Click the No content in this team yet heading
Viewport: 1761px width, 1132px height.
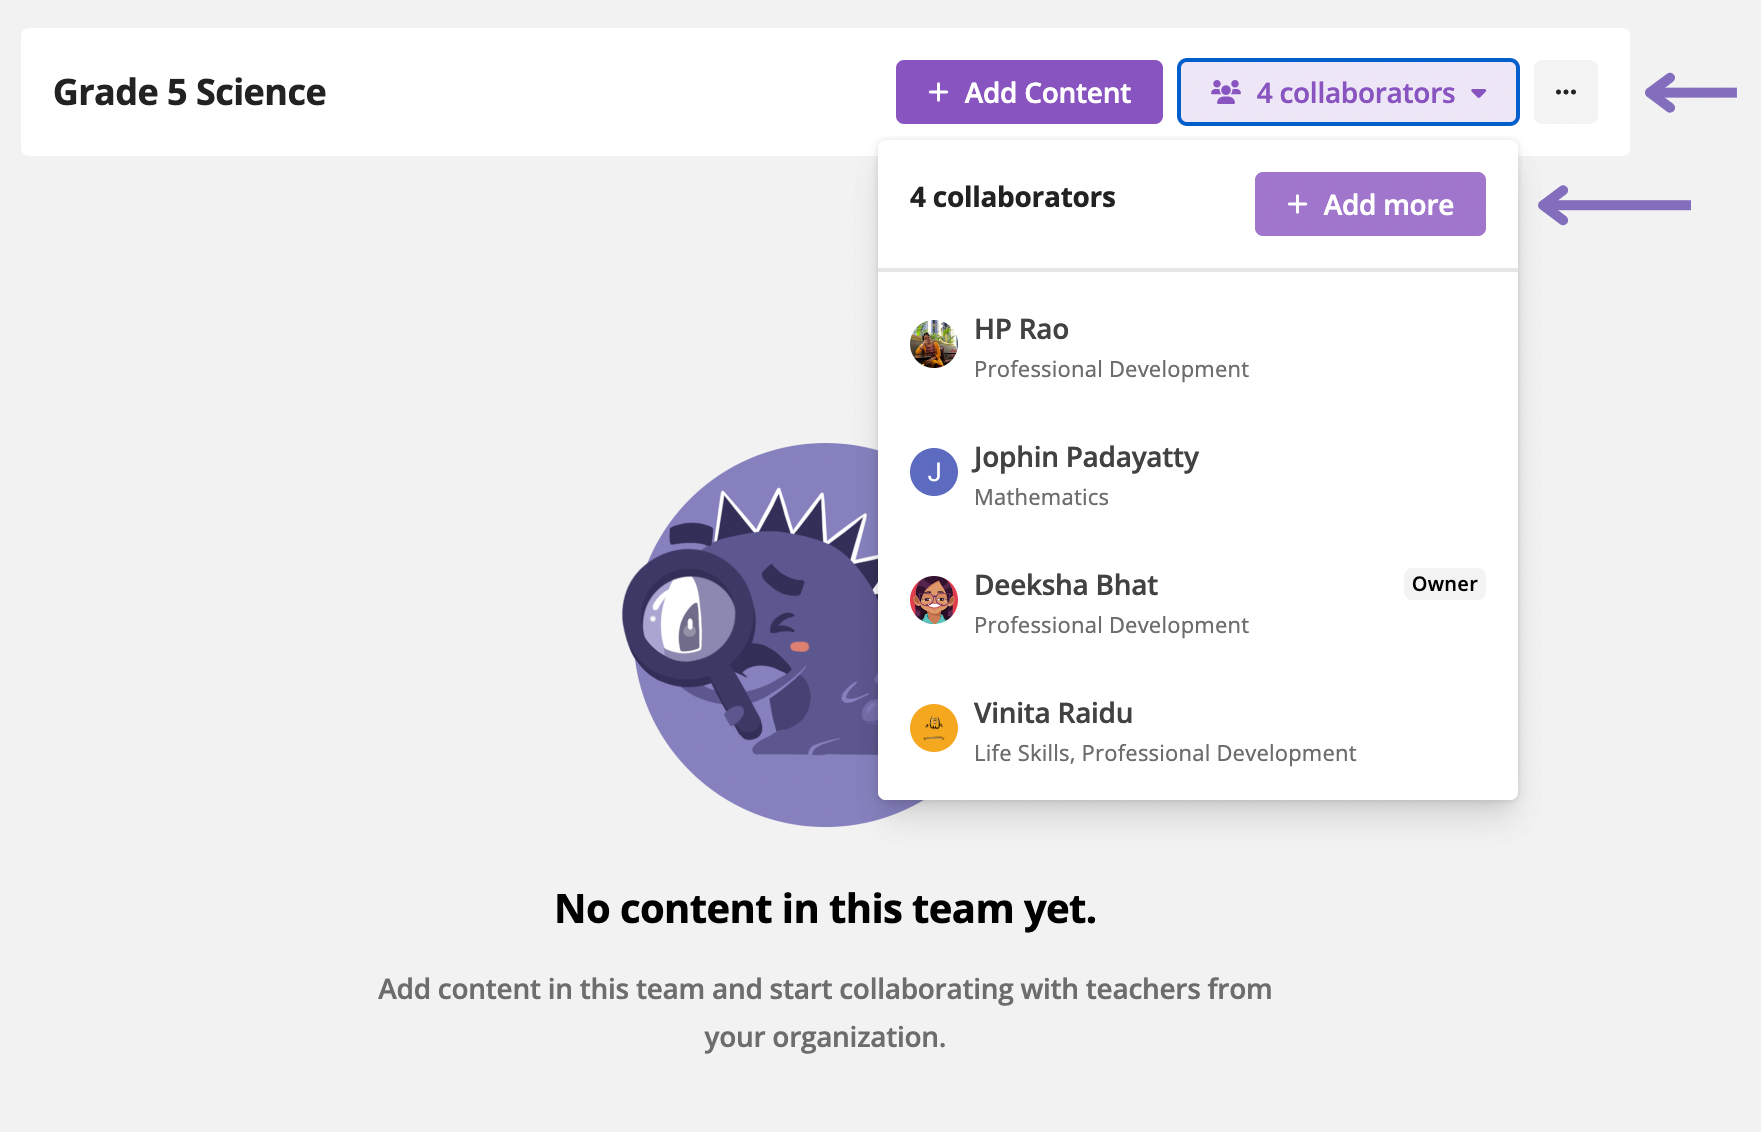[x=826, y=909]
